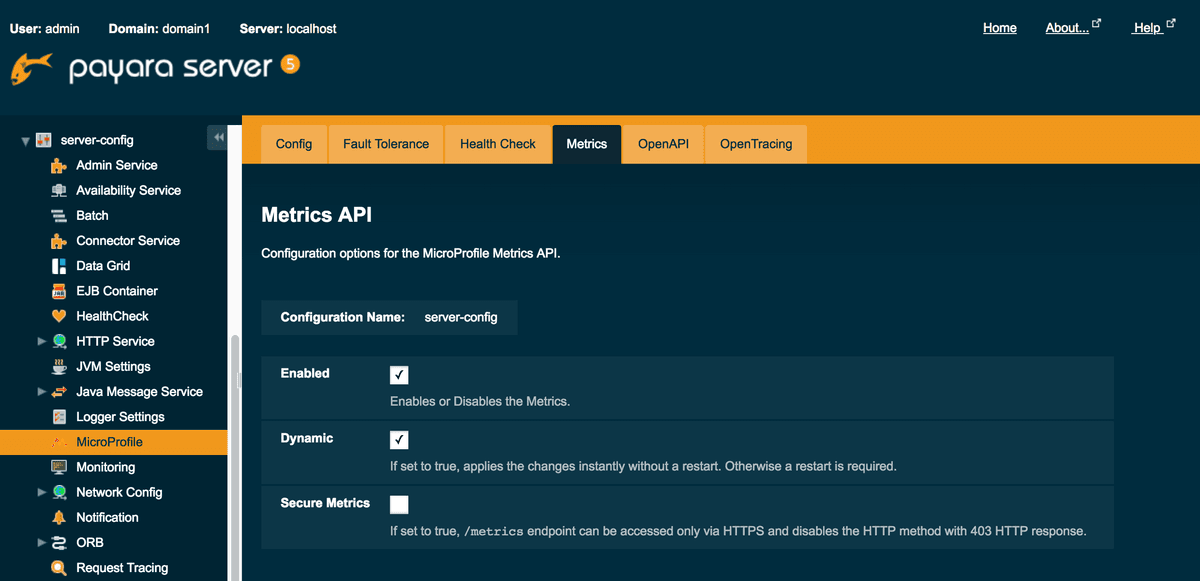Screen dimensions: 1200x581
Task: Click the sidebar splitter resize handle
Action: pyautogui.click(x=239, y=380)
